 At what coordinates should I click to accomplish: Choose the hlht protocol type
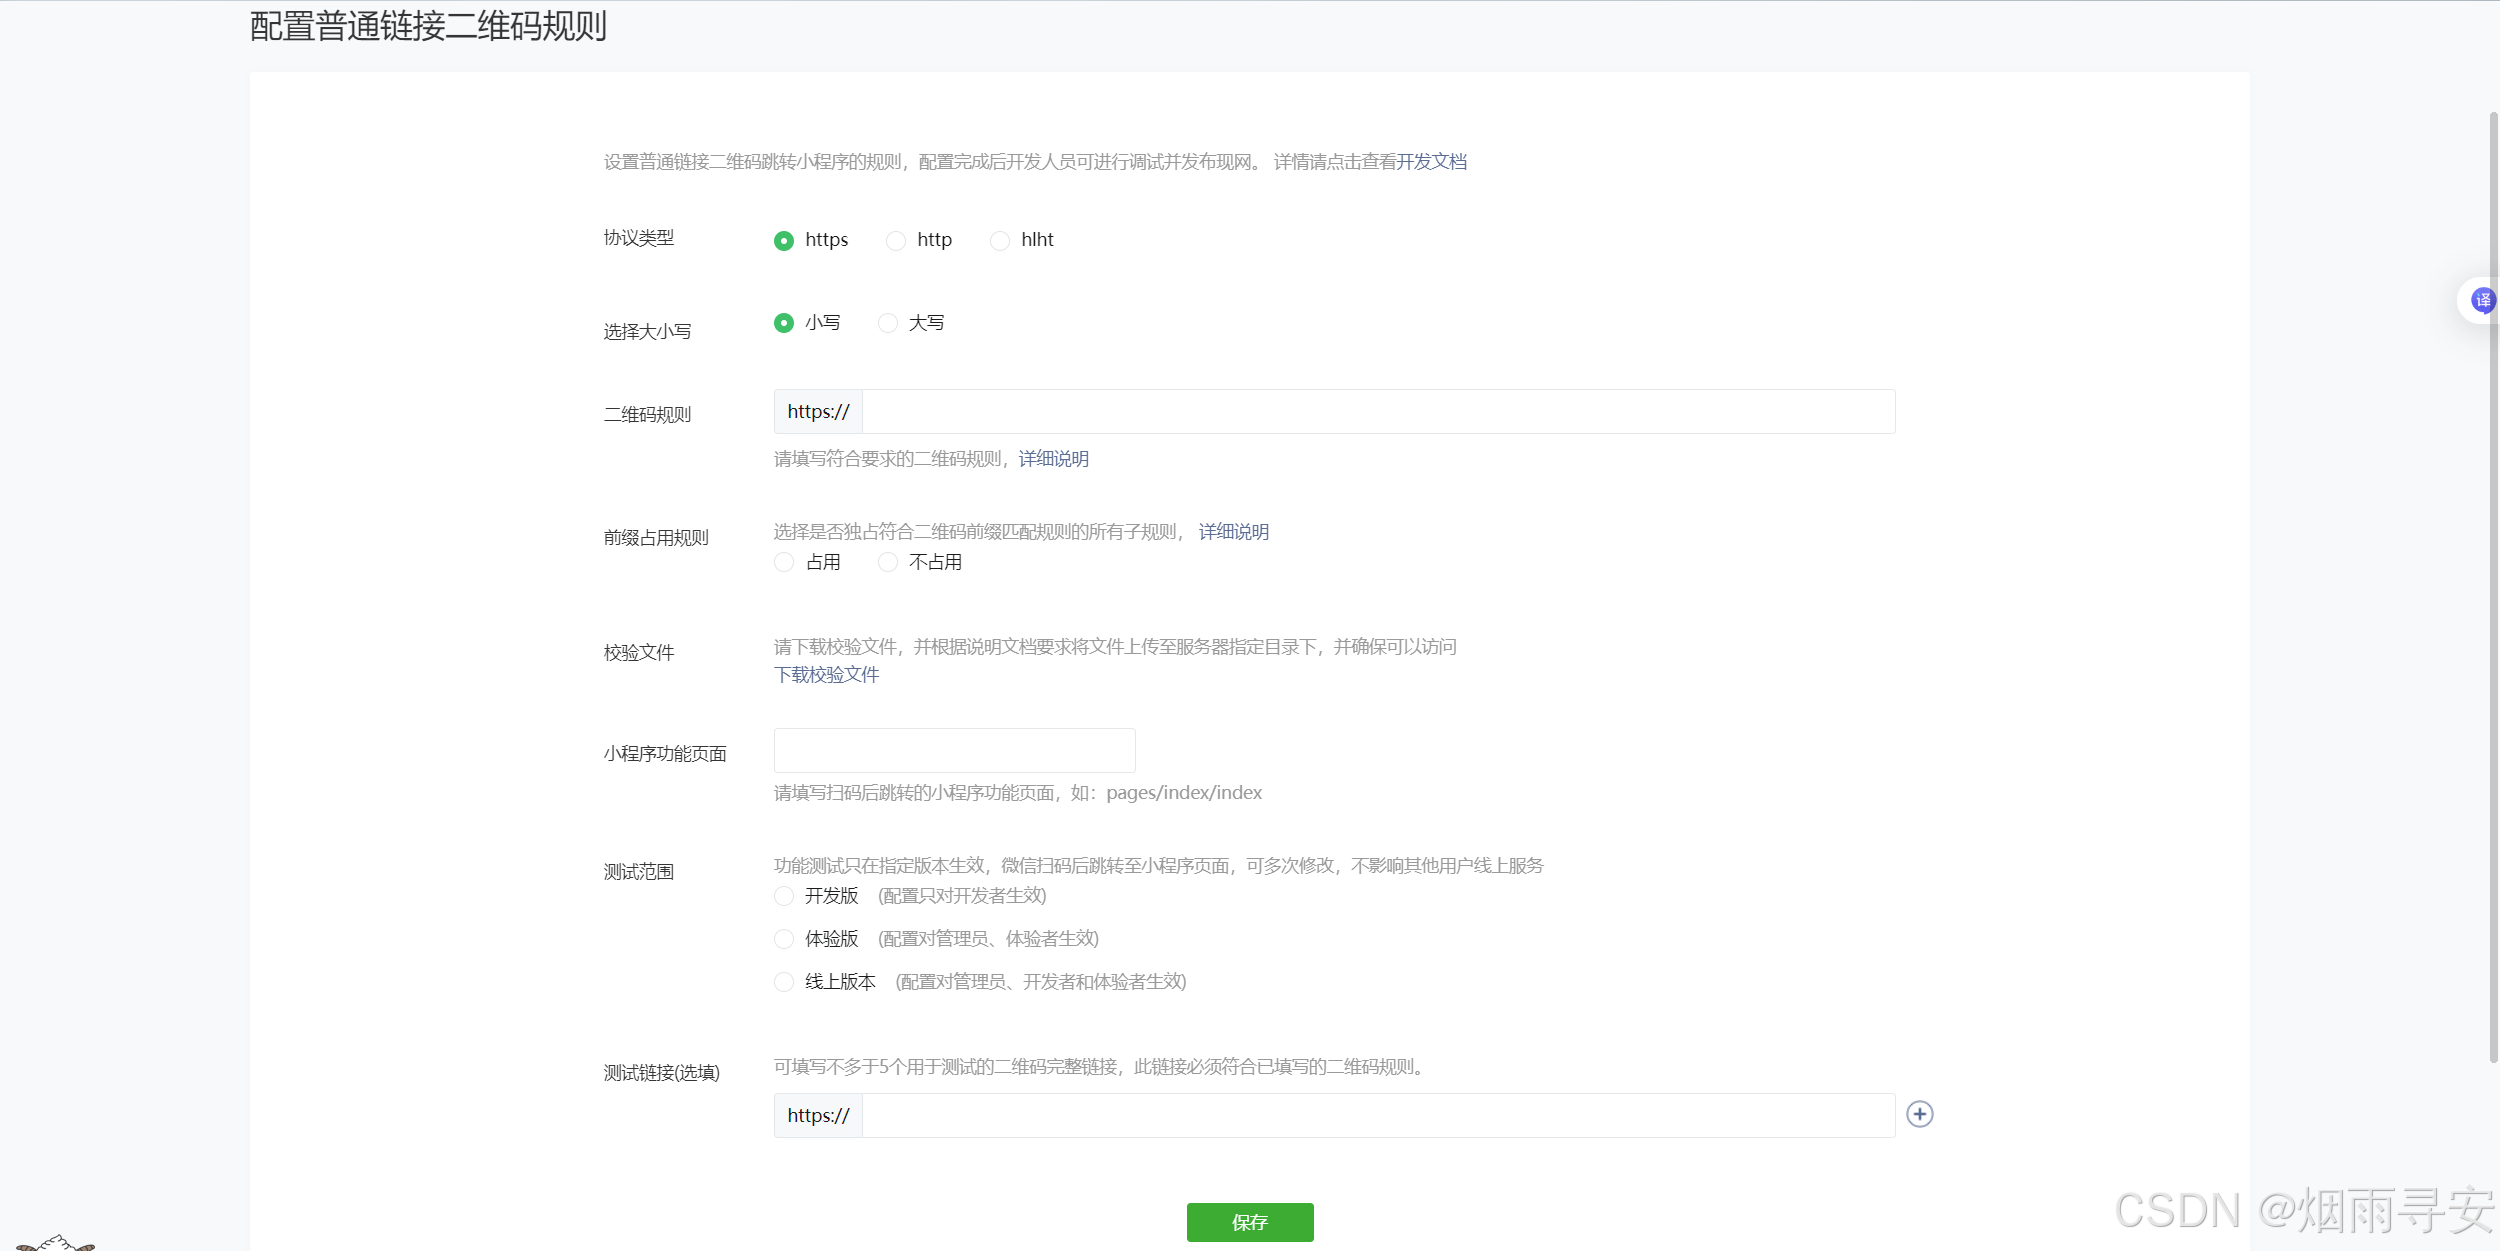pos(1000,240)
